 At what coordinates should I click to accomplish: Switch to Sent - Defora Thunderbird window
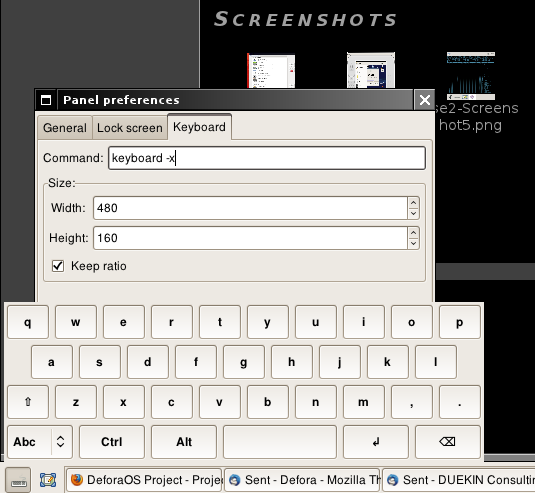pyautogui.click(x=302, y=480)
